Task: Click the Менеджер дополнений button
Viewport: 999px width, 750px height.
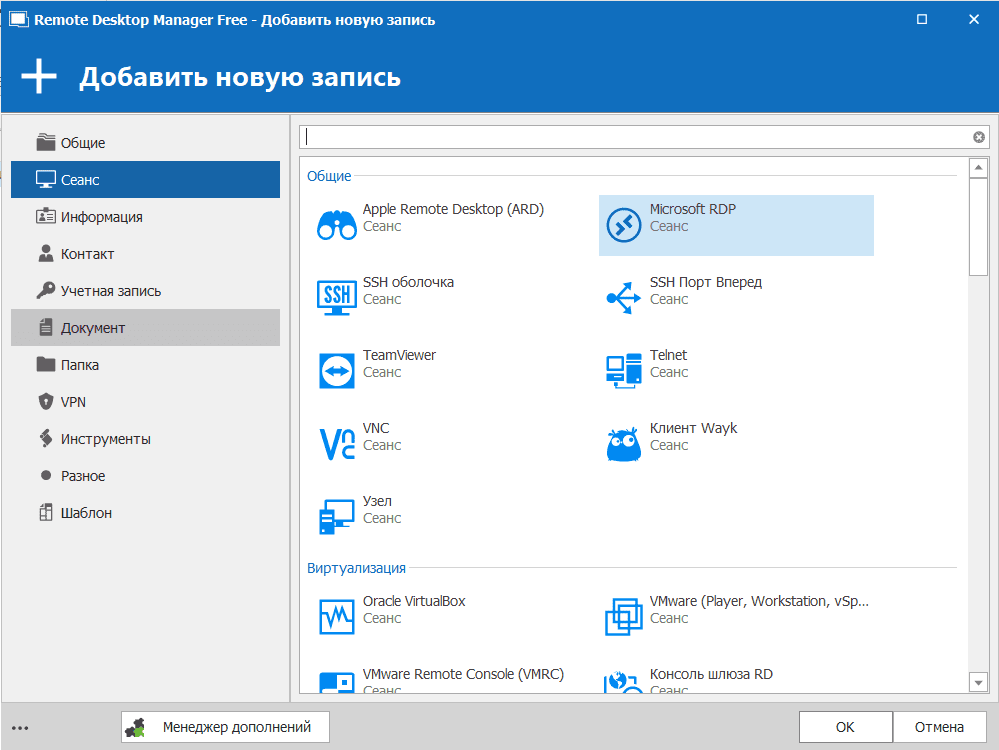Action: point(226,727)
